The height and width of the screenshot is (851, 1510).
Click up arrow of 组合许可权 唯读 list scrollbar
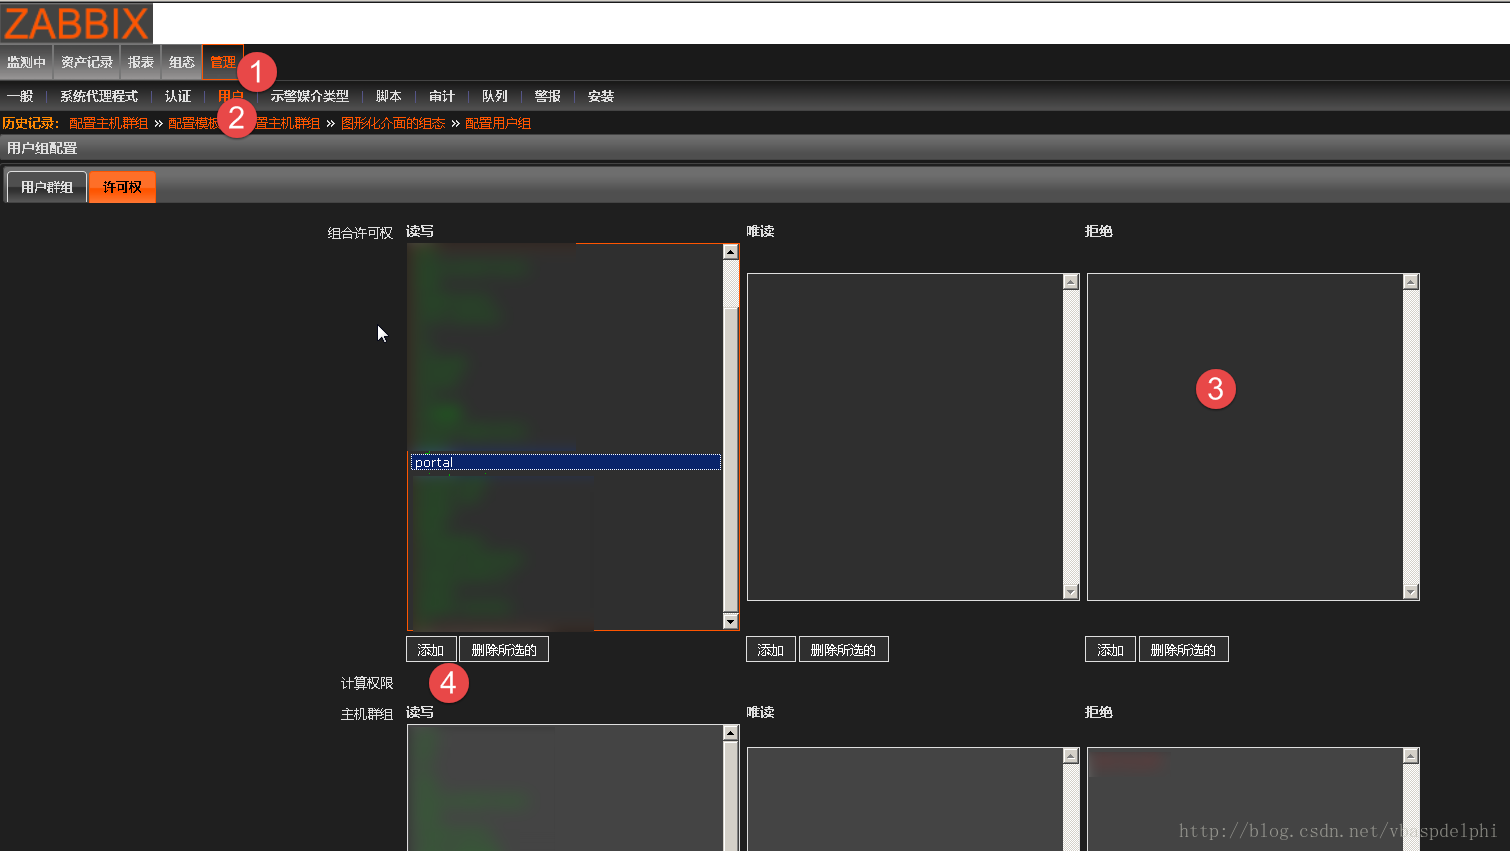[1071, 282]
